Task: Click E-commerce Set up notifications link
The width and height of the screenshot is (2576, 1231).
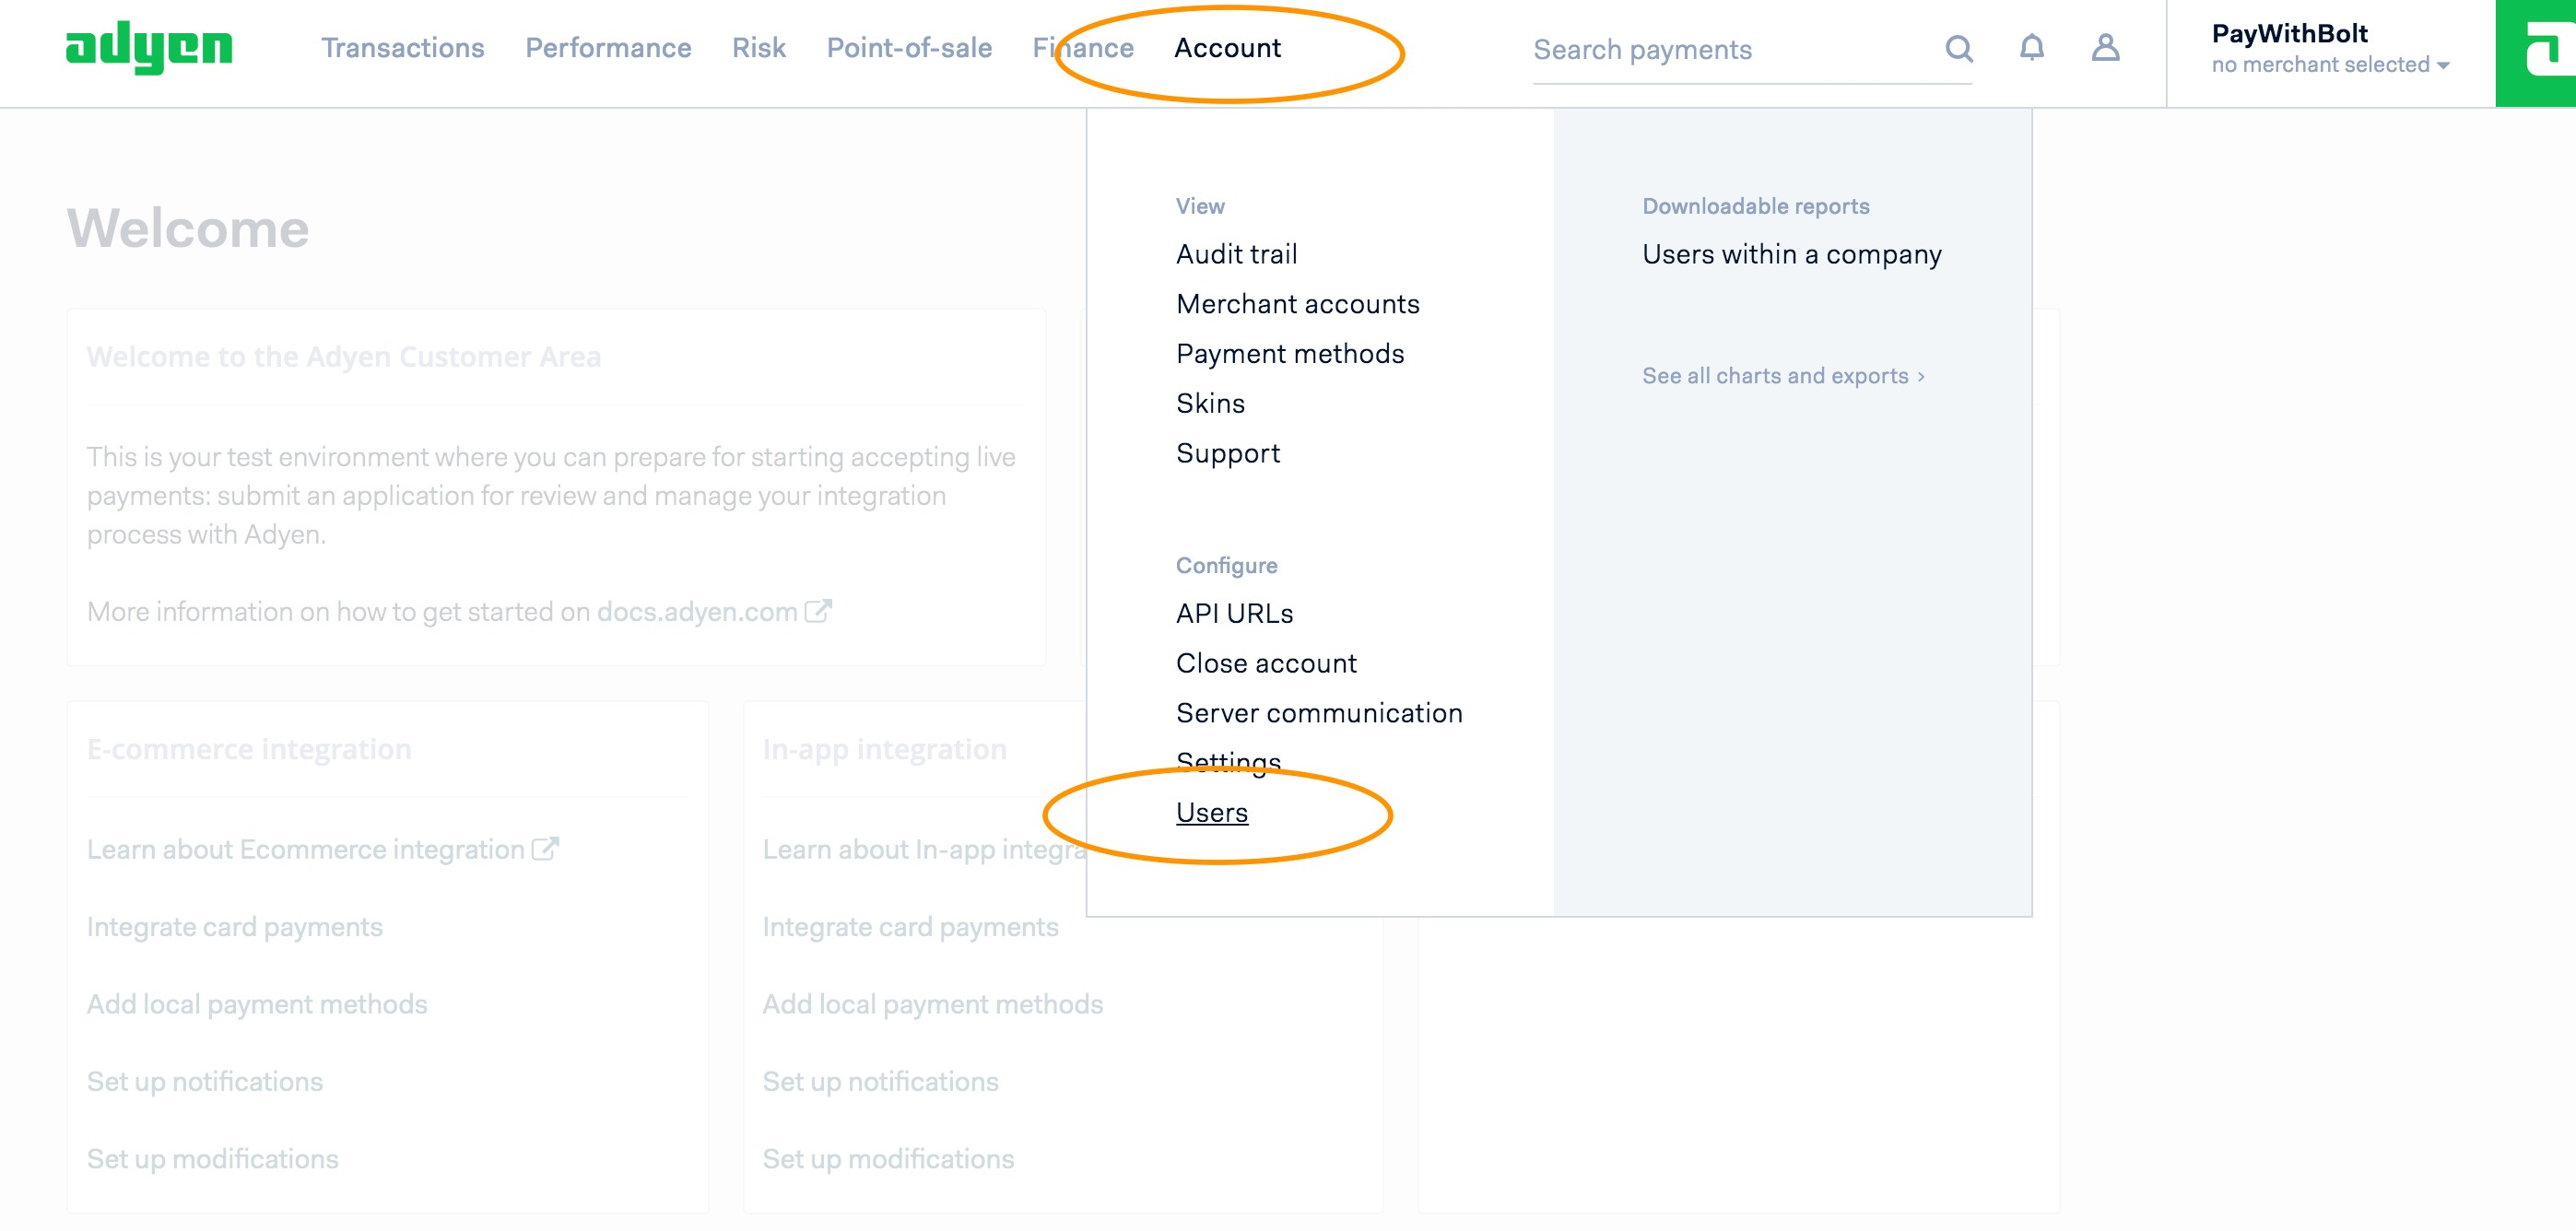Action: pyautogui.click(x=204, y=1081)
